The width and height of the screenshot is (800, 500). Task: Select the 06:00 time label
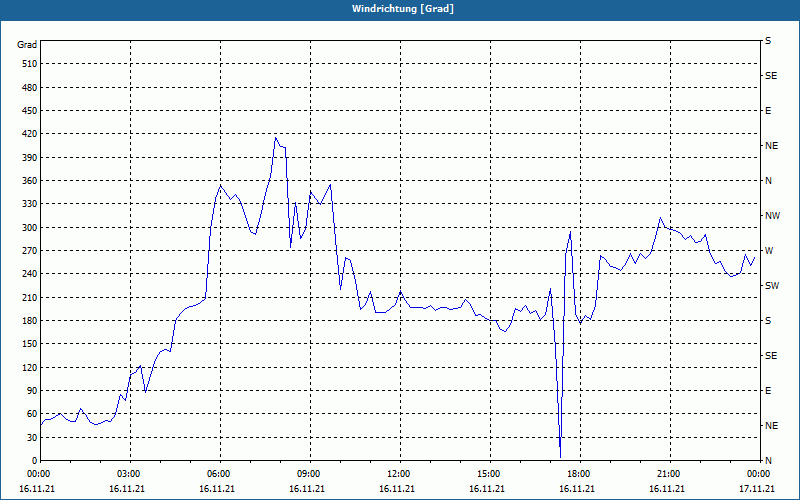[219, 473]
